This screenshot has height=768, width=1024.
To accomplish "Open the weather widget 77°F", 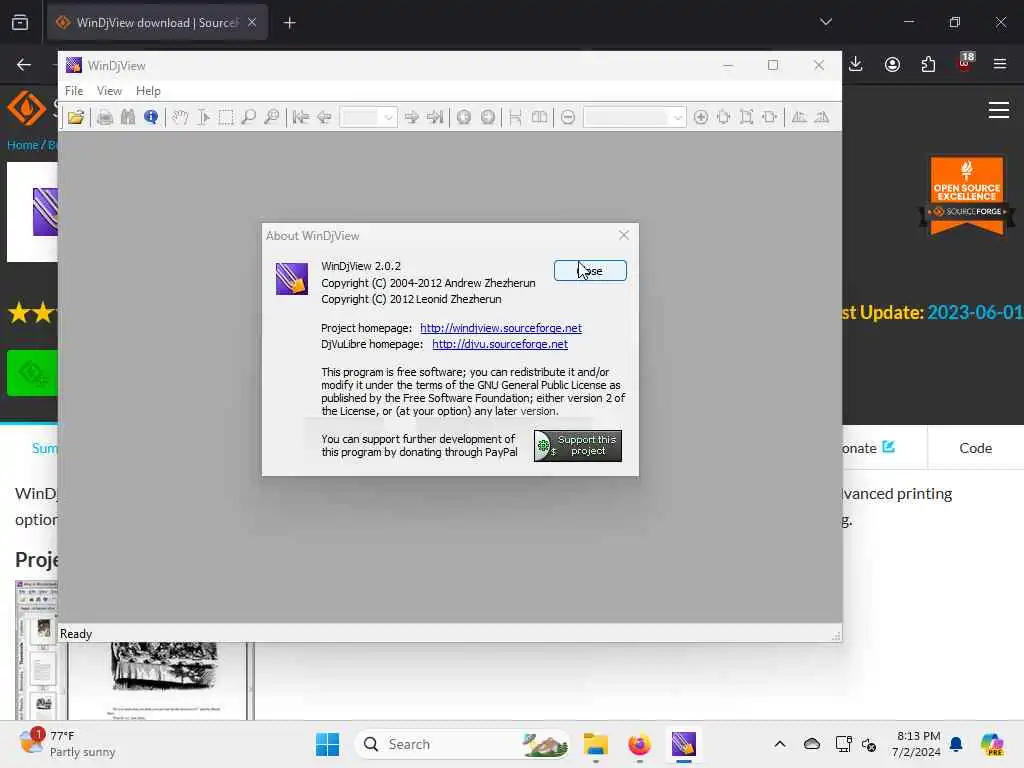I will 67,744.
